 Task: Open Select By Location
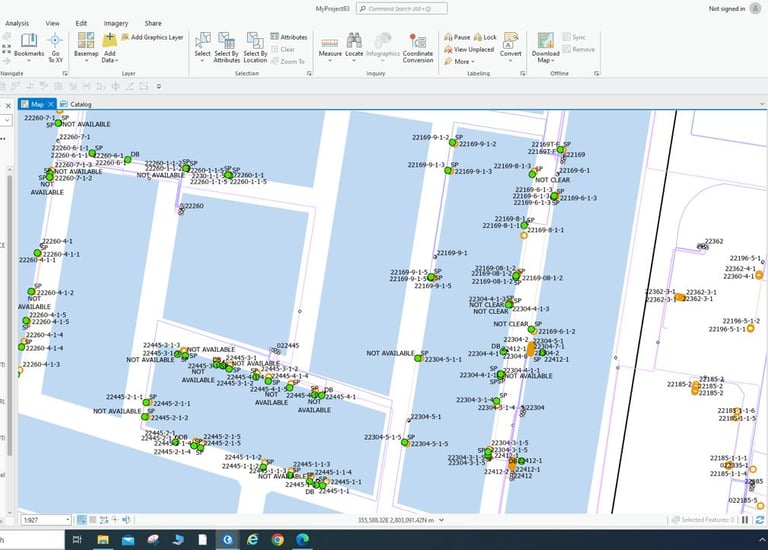tap(255, 48)
